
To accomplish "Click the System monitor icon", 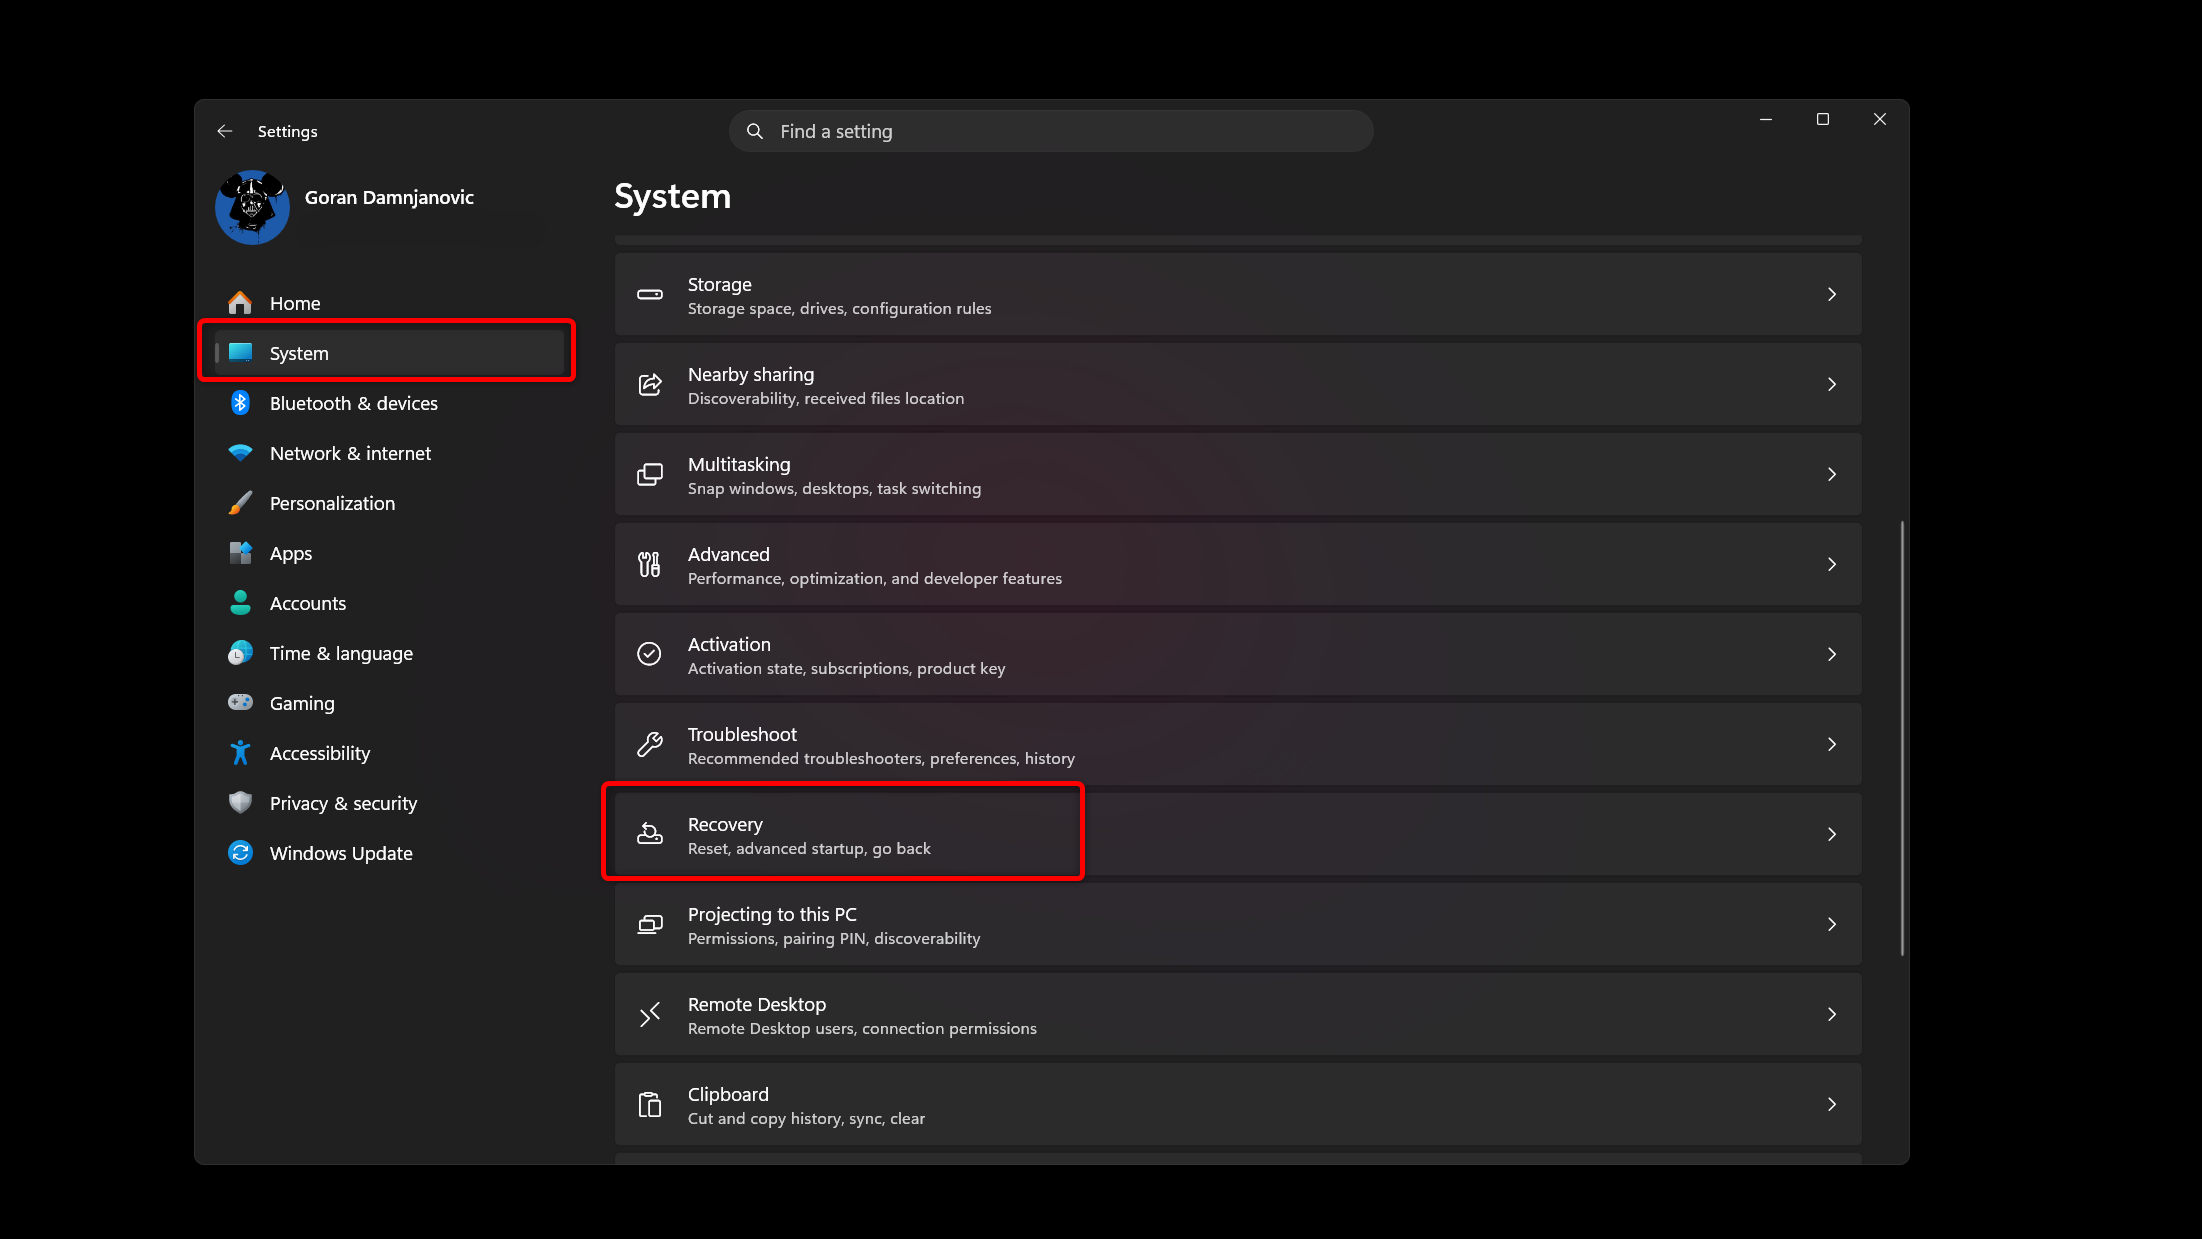I will [240, 352].
